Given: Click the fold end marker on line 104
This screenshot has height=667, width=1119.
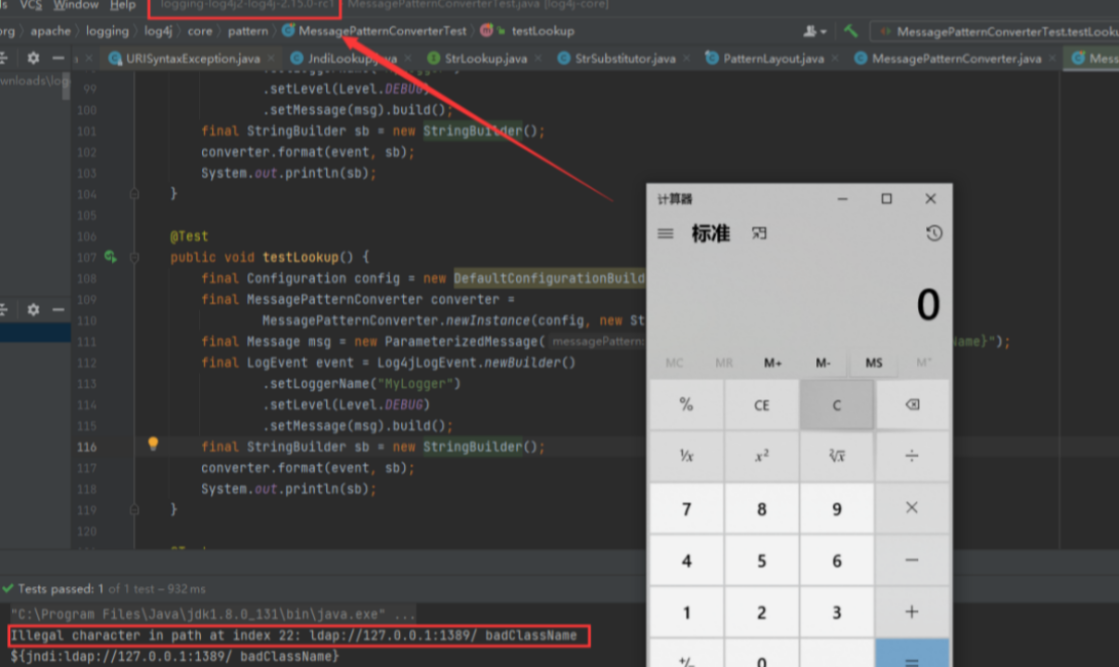Looking at the screenshot, I should 134,194.
